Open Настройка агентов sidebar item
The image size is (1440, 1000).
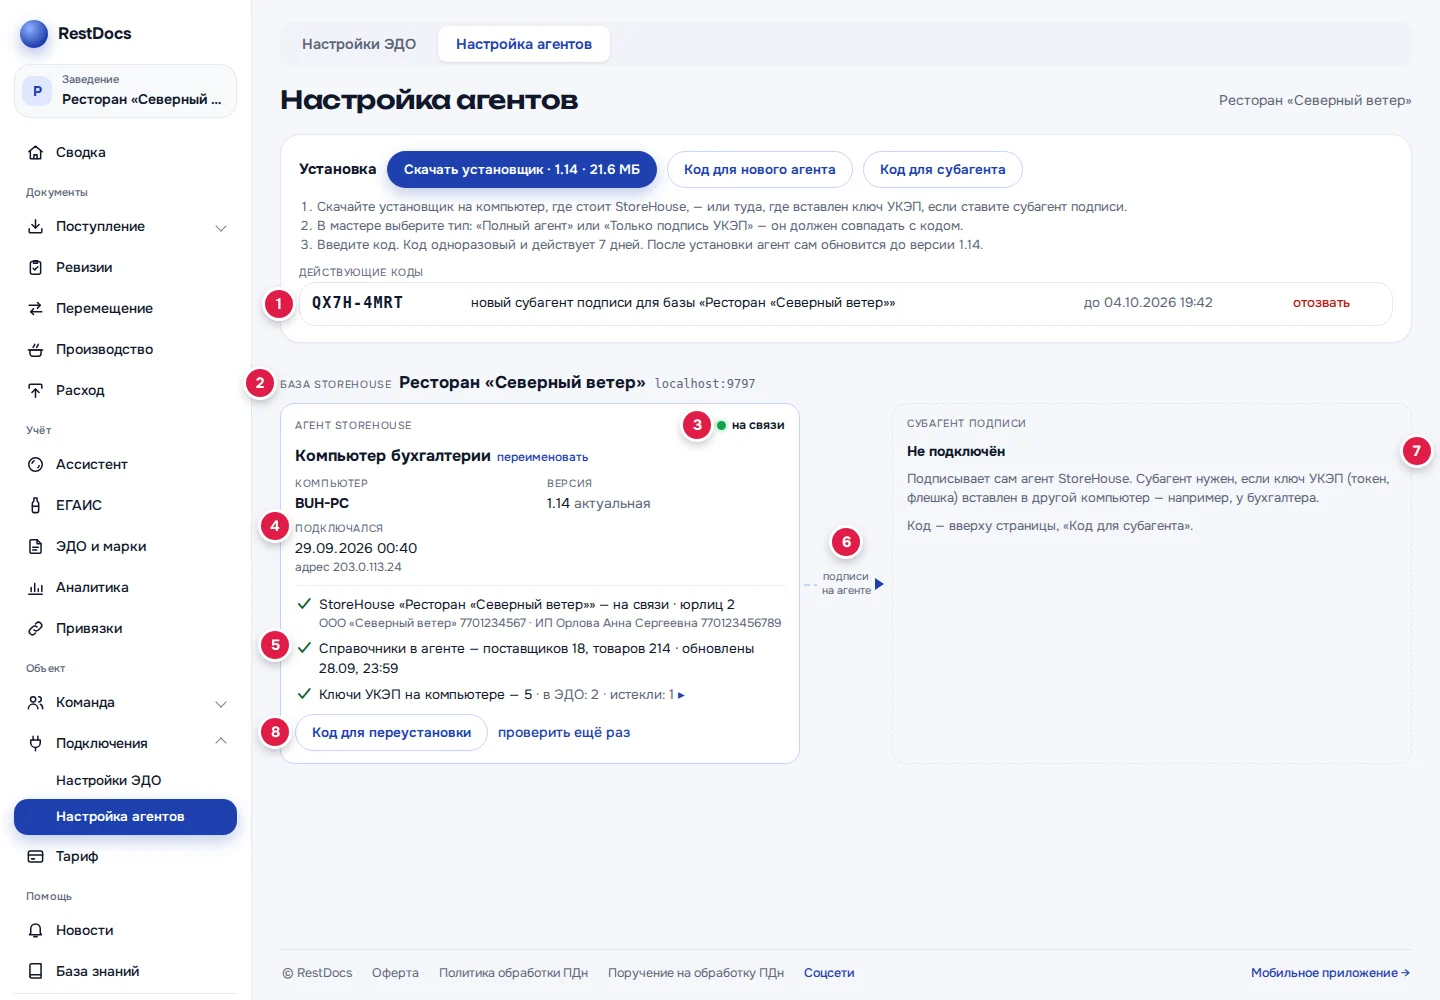pos(125,817)
